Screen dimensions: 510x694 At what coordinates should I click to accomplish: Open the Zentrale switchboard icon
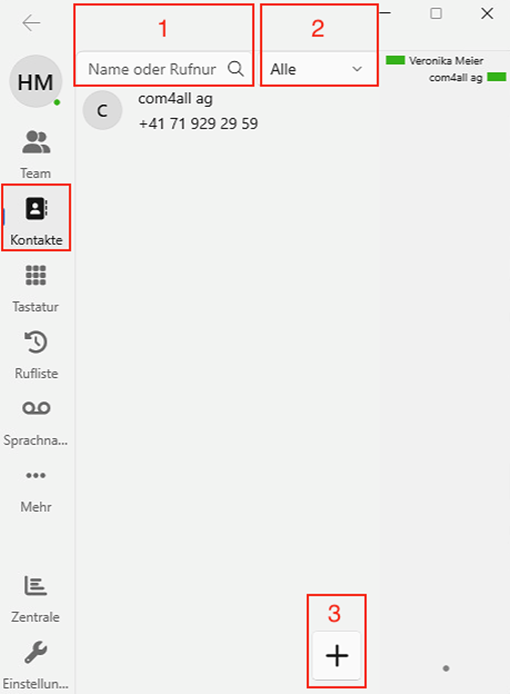pos(35,586)
